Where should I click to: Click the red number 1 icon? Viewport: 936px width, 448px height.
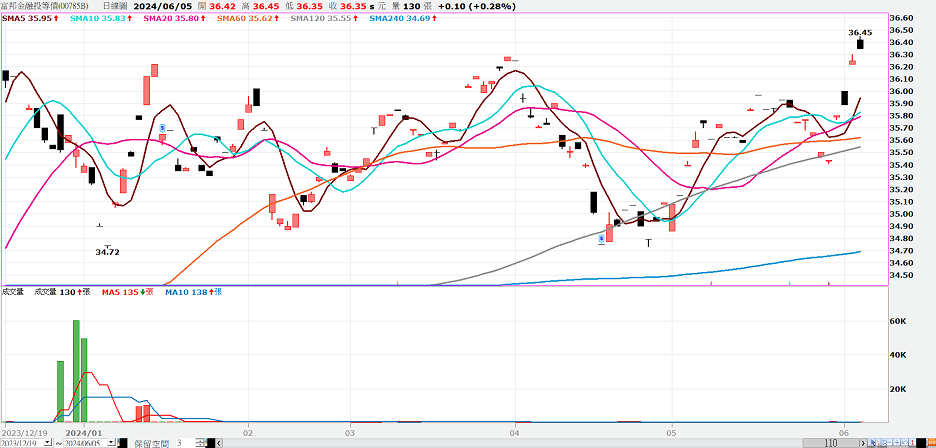[910, 442]
